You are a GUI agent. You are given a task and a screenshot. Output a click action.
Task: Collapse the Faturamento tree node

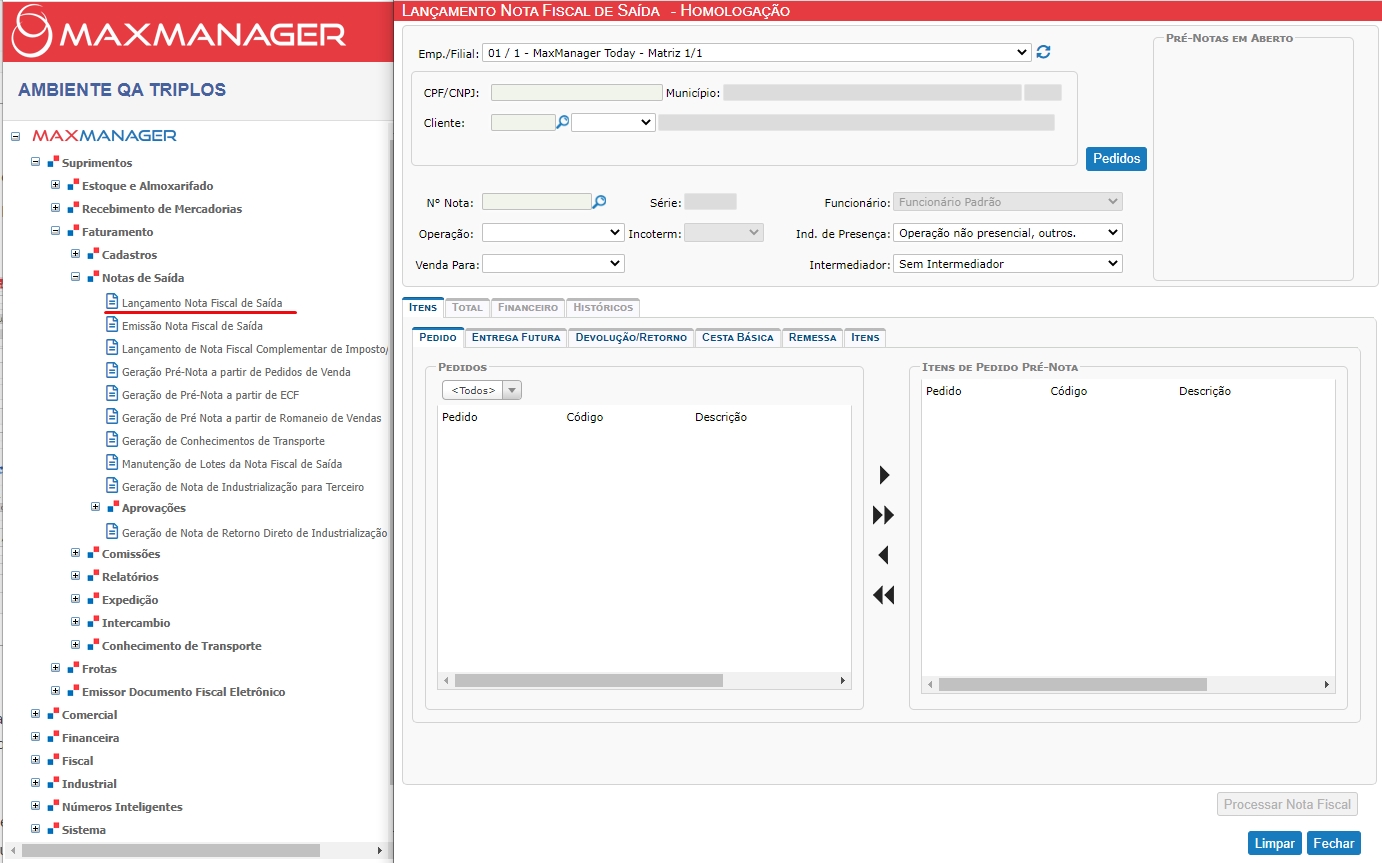(x=56, y=231)
